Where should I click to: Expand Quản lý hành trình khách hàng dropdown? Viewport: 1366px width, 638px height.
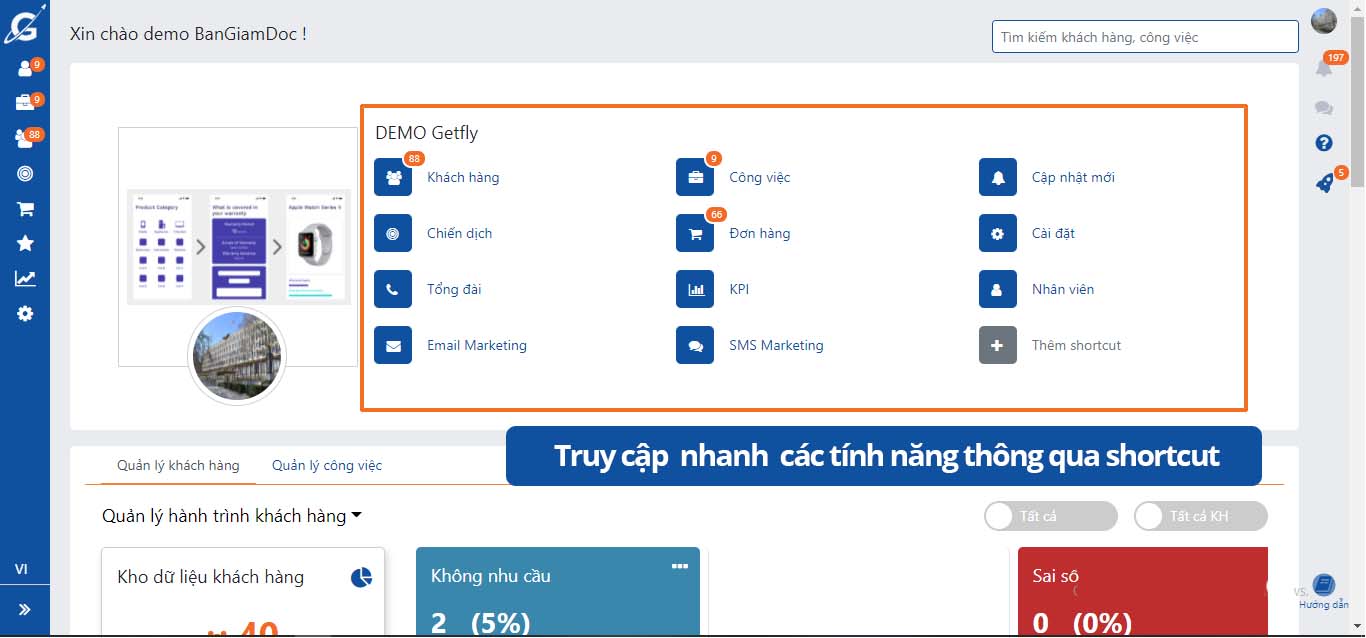232,516
